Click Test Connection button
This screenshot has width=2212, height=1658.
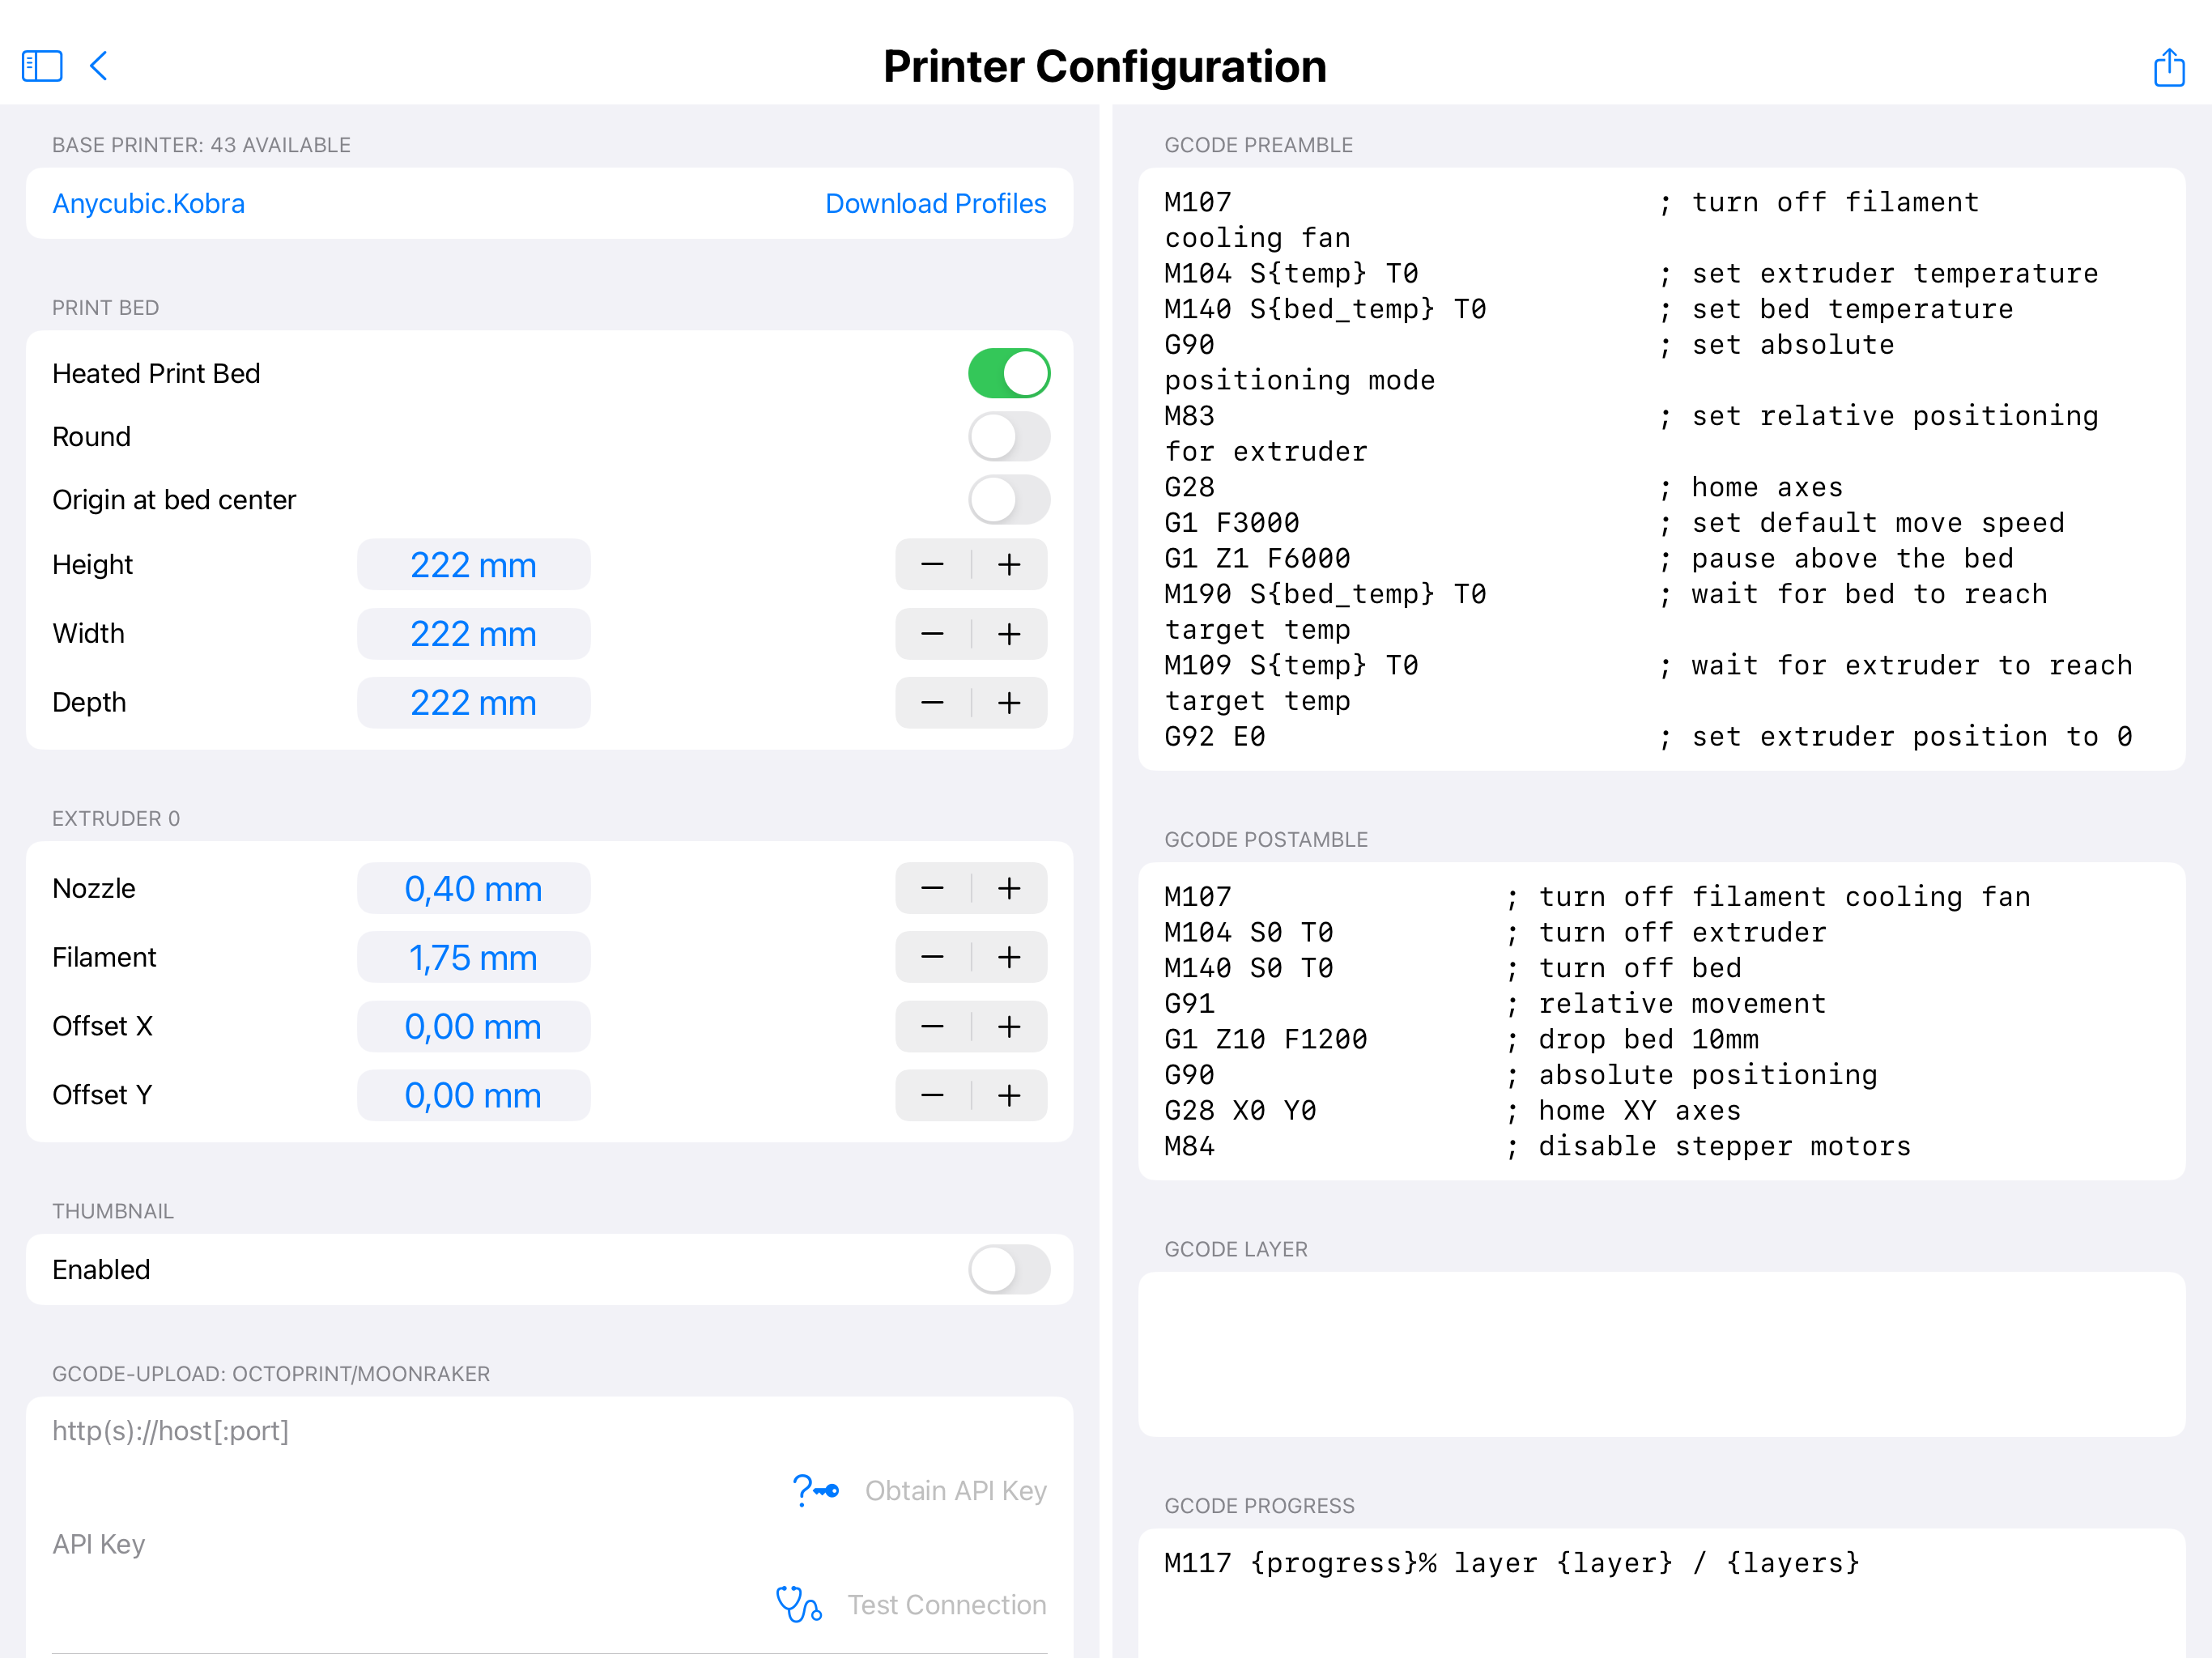(x=946, y=1604)
